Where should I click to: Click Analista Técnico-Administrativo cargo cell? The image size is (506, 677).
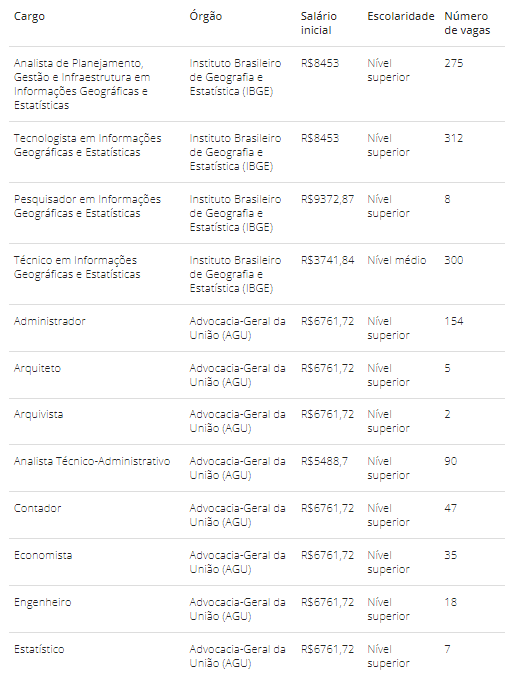click(x=92, y=461)
